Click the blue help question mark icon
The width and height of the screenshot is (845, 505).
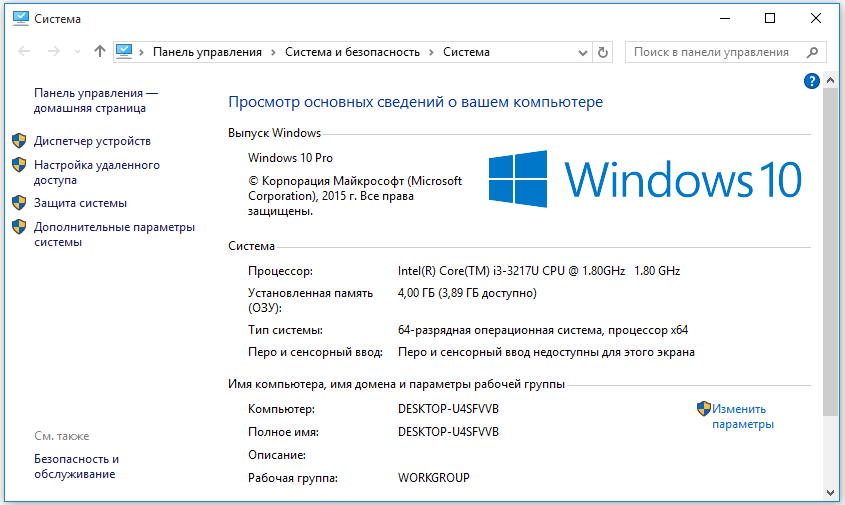click(x=811, y=81)
